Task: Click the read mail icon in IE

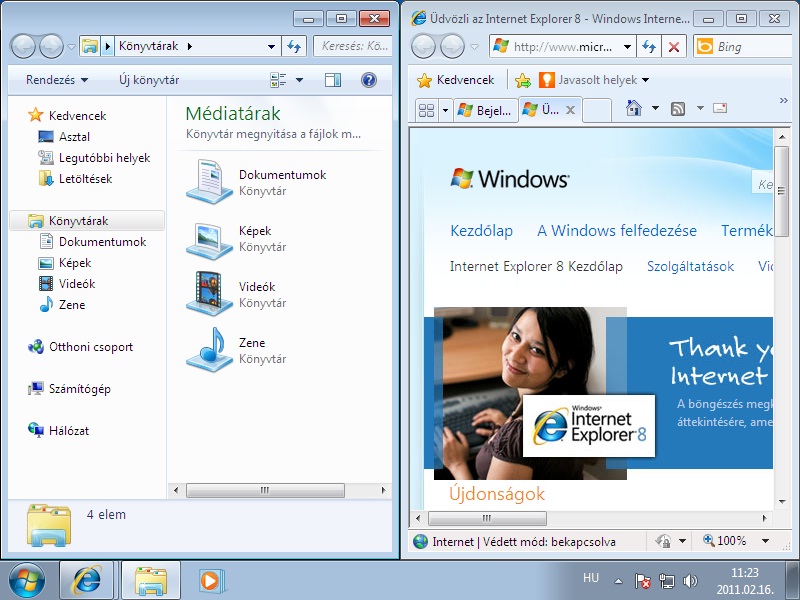Action: tap(720, 108)
